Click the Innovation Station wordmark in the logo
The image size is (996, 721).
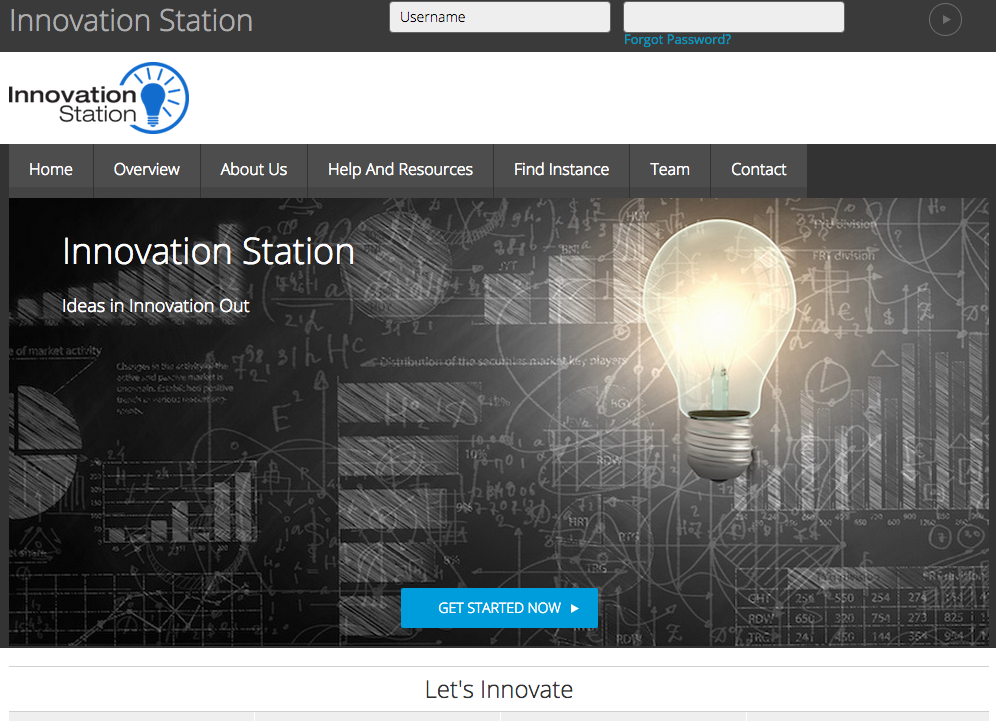72,104
